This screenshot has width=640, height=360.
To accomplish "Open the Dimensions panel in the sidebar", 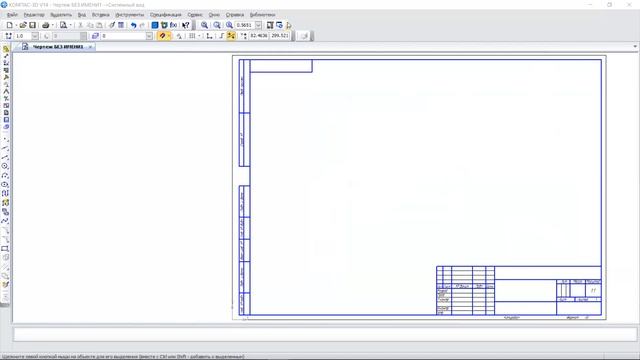I will (6, 56).
